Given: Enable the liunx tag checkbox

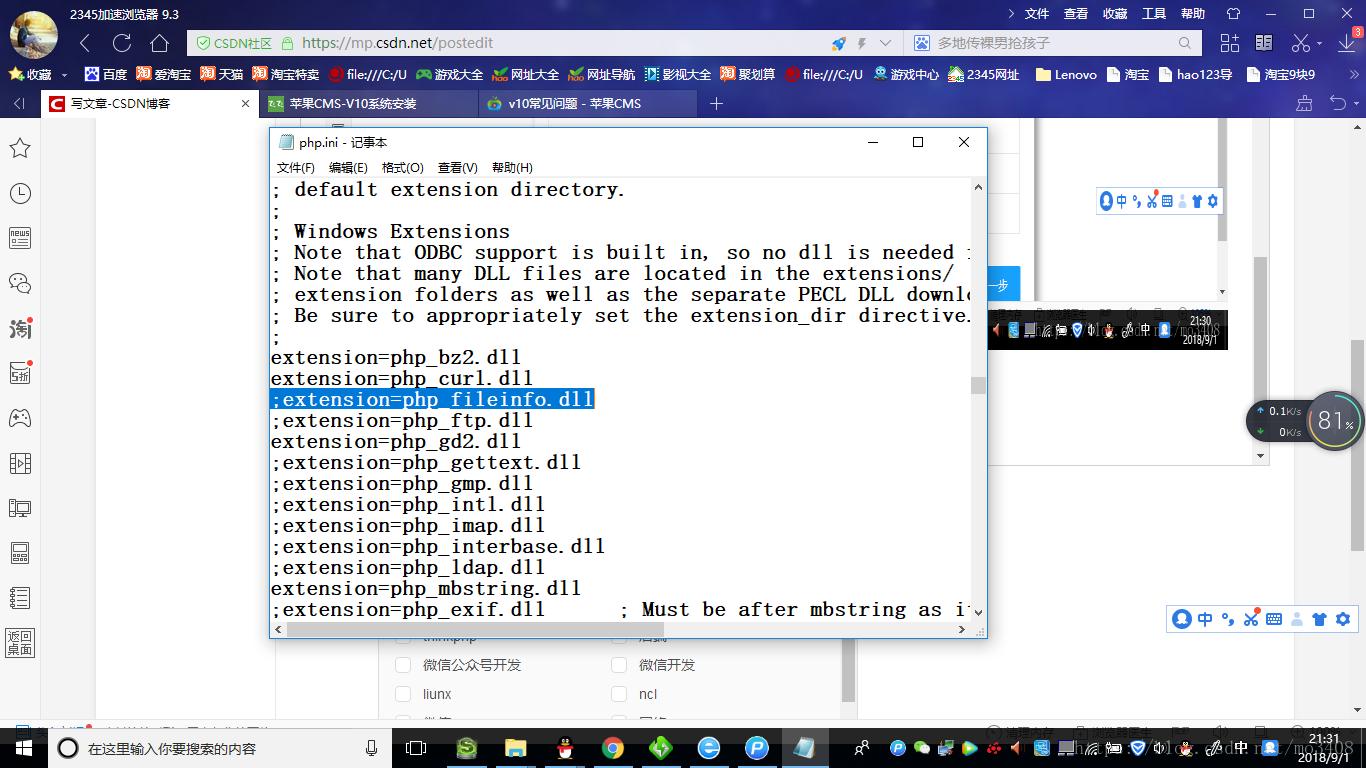Looking at the screenshot, I should pyautogui.click(x=403, y=694).
